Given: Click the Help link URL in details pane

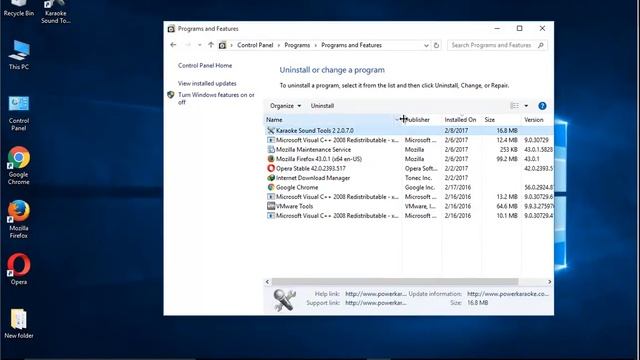Looking at the screenshot, I should [x=376, y=293].
